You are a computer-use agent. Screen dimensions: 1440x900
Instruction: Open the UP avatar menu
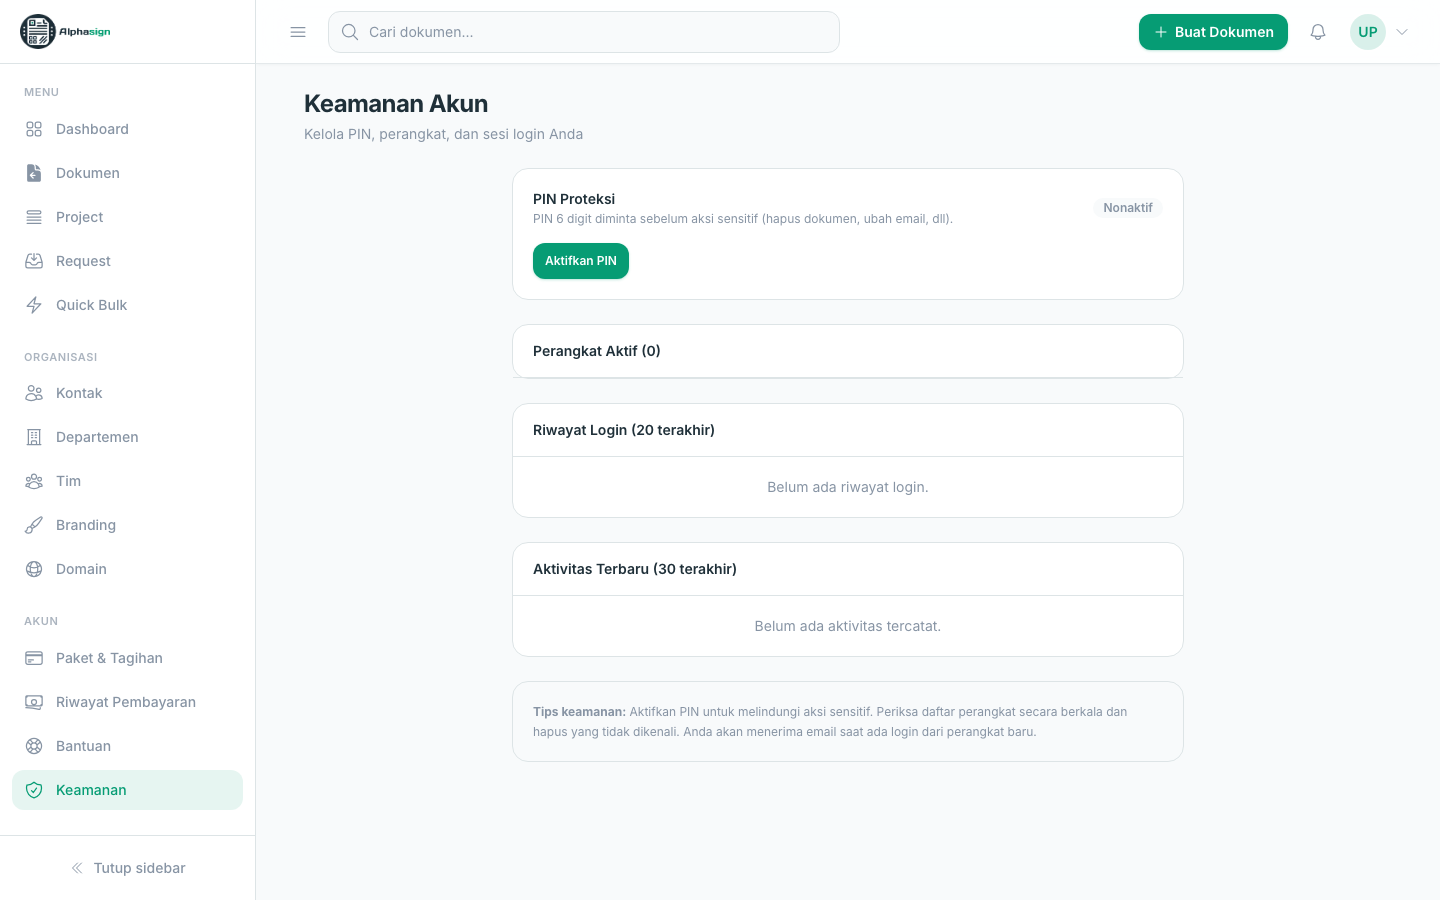[x=1368, y=32]
